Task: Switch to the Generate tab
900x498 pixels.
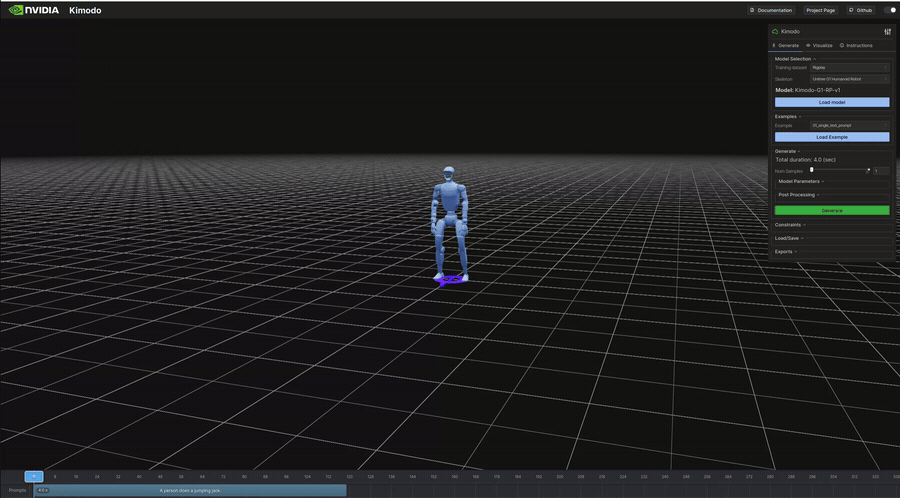Action: 785,45
